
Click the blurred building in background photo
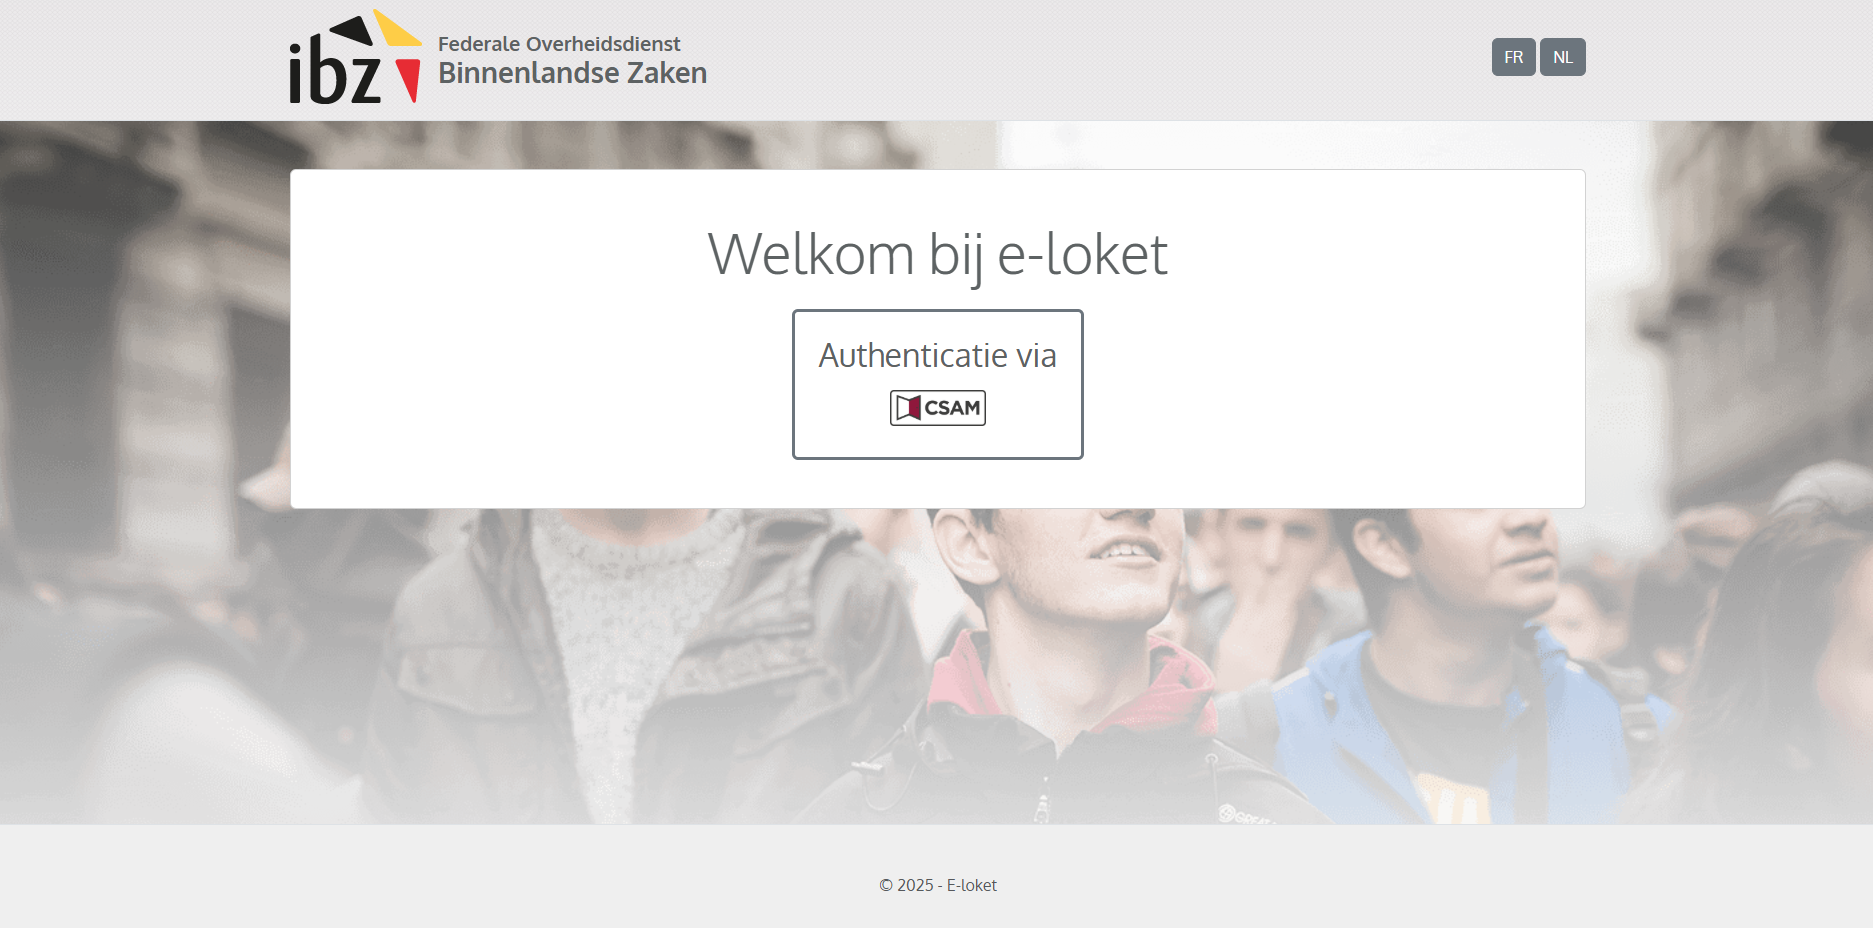coord(140,350)
